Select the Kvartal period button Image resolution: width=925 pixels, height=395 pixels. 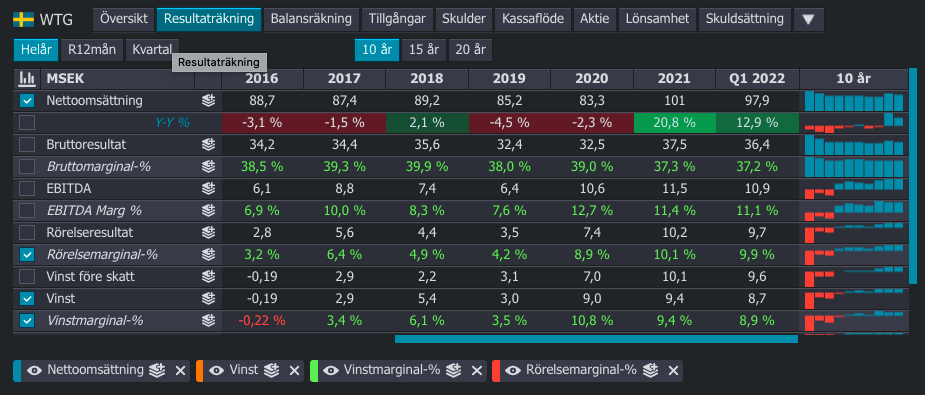click(152, 50)
